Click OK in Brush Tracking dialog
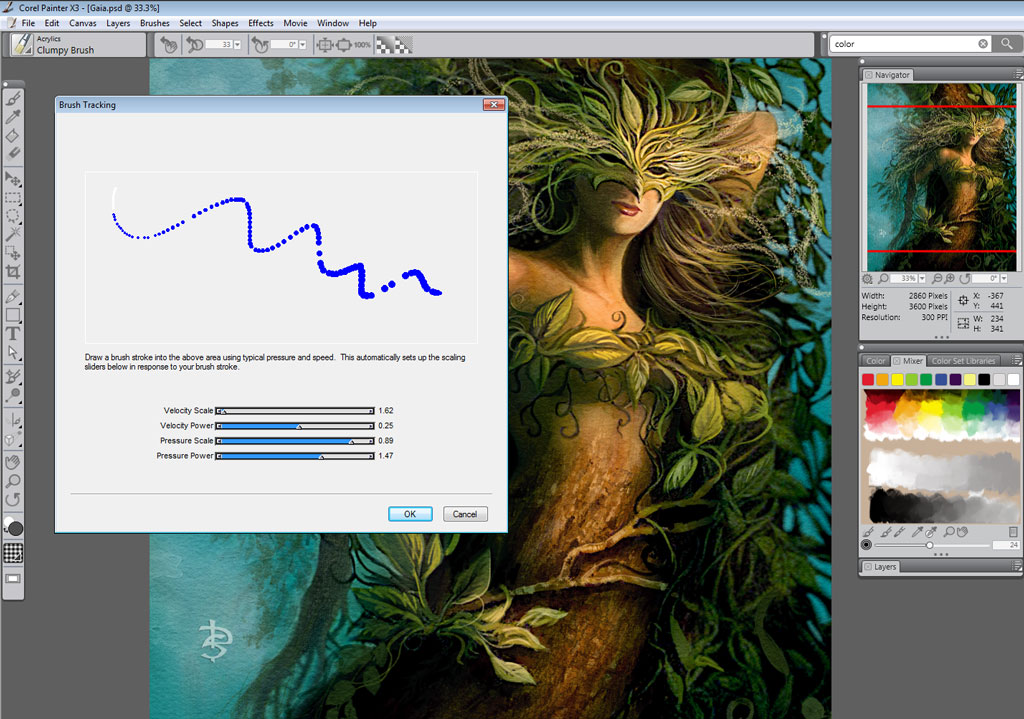This screenshot has height=719, width=1024. (410, 514)
